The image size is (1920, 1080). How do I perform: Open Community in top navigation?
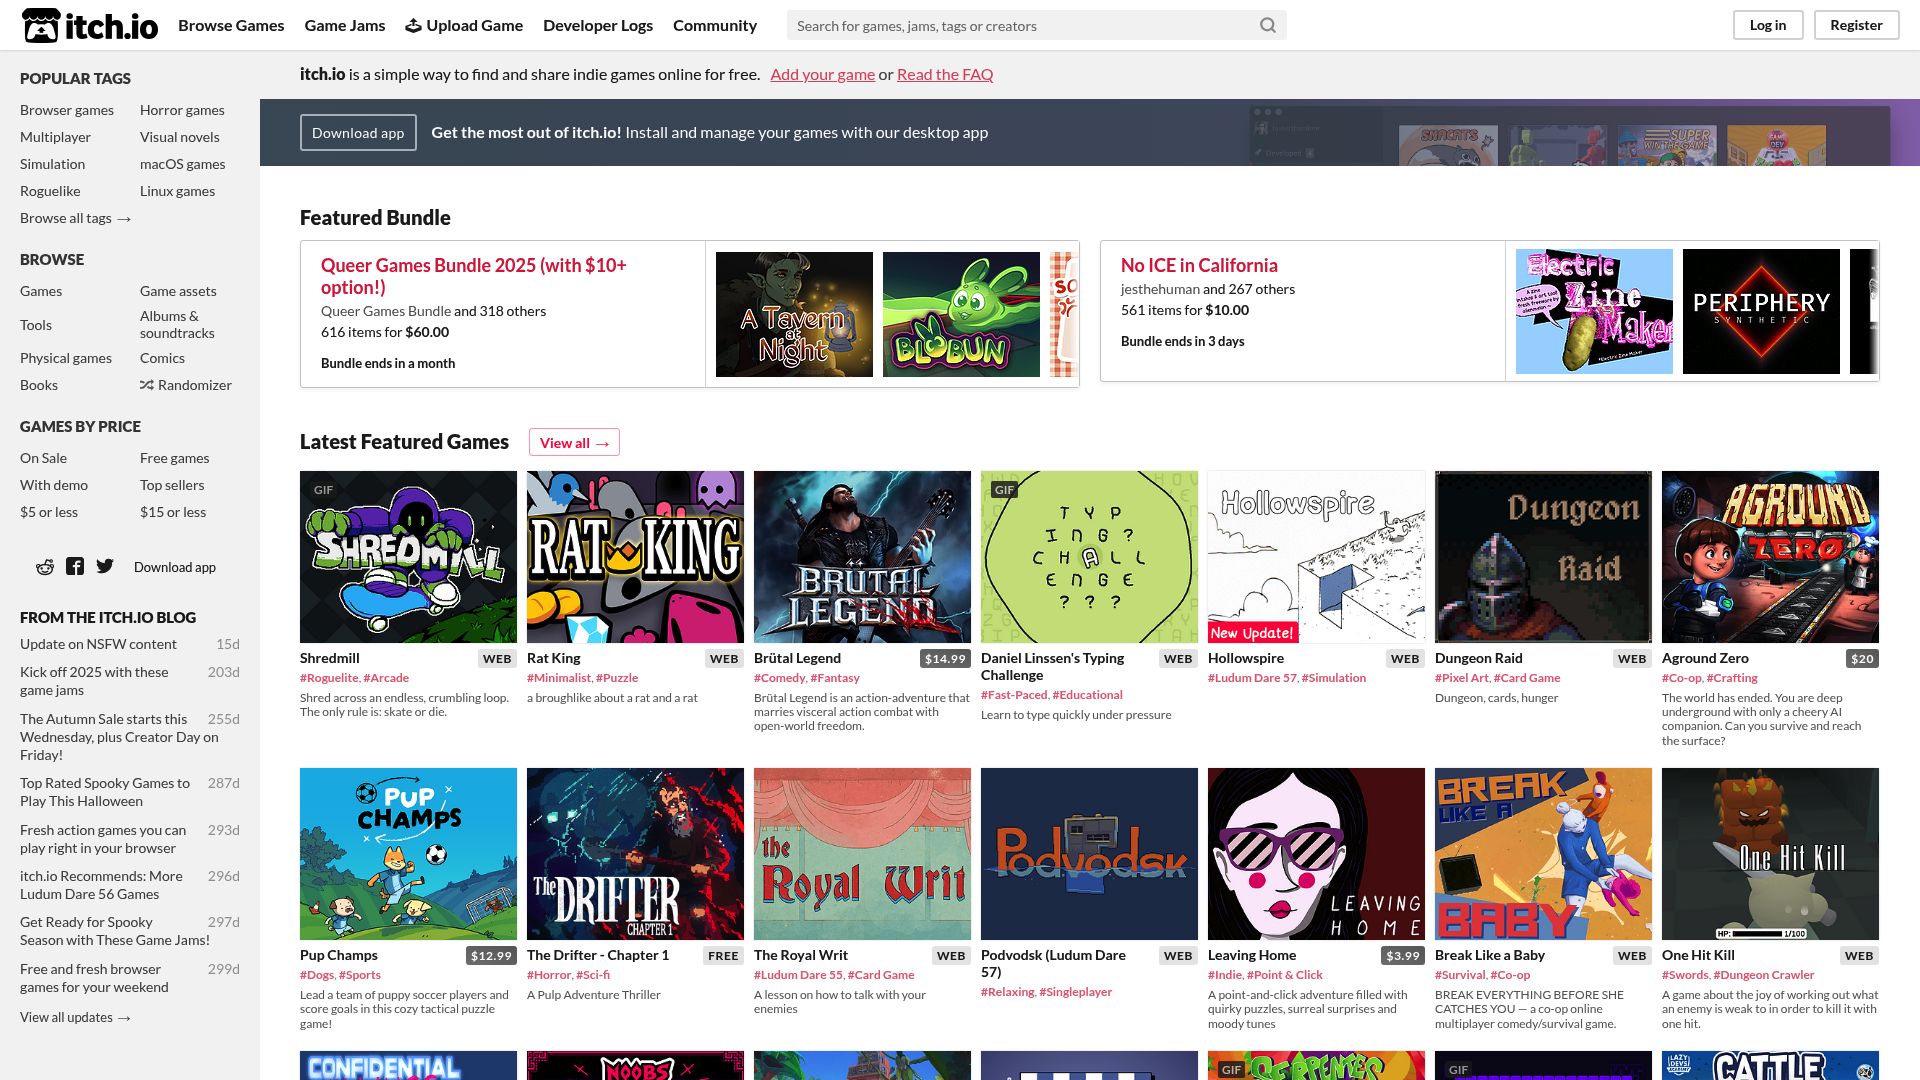[x=715, y=25]
